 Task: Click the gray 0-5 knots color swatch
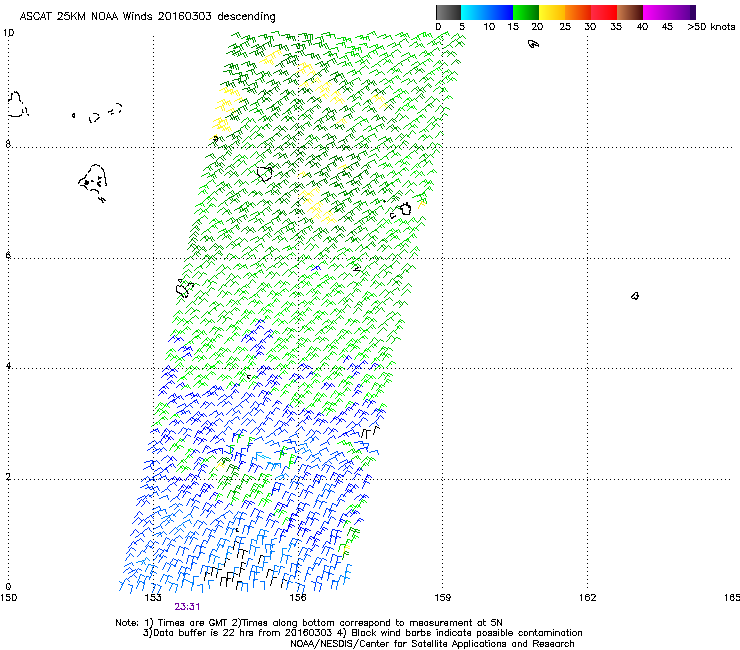point(448,12)
